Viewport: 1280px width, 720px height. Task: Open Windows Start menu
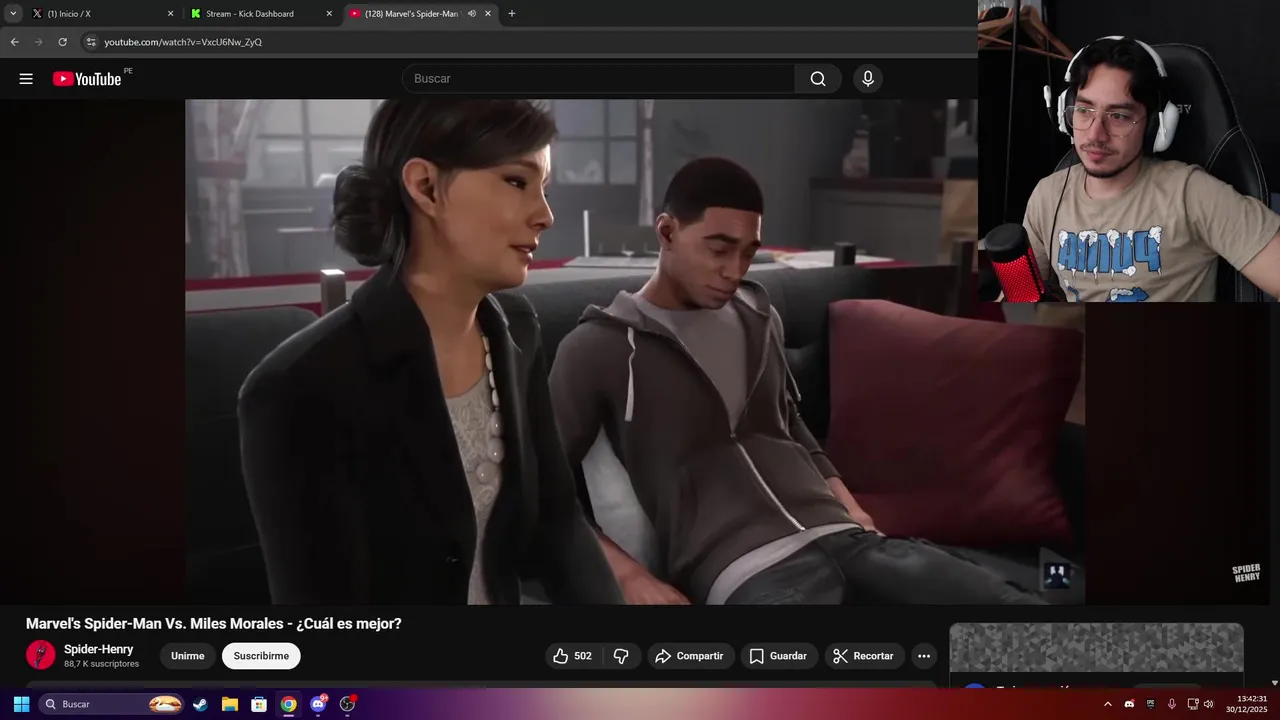click(21, 704)
